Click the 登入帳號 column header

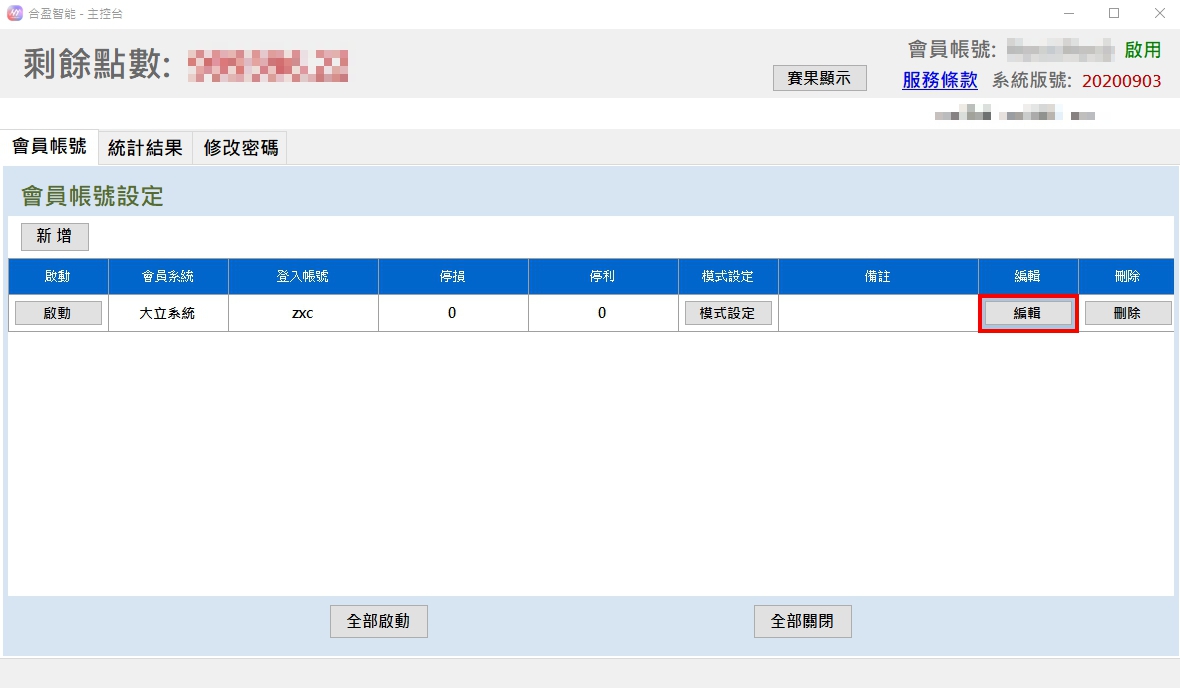(x=303, y=276)
